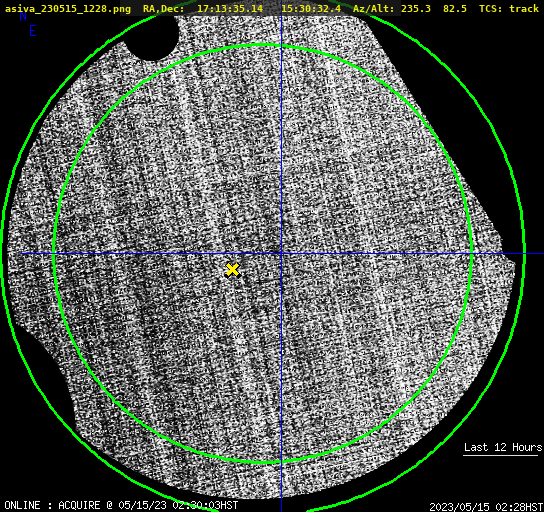Click the blue N north compass label
This screenshot has width=544, height=512.
tap(23, 16)
